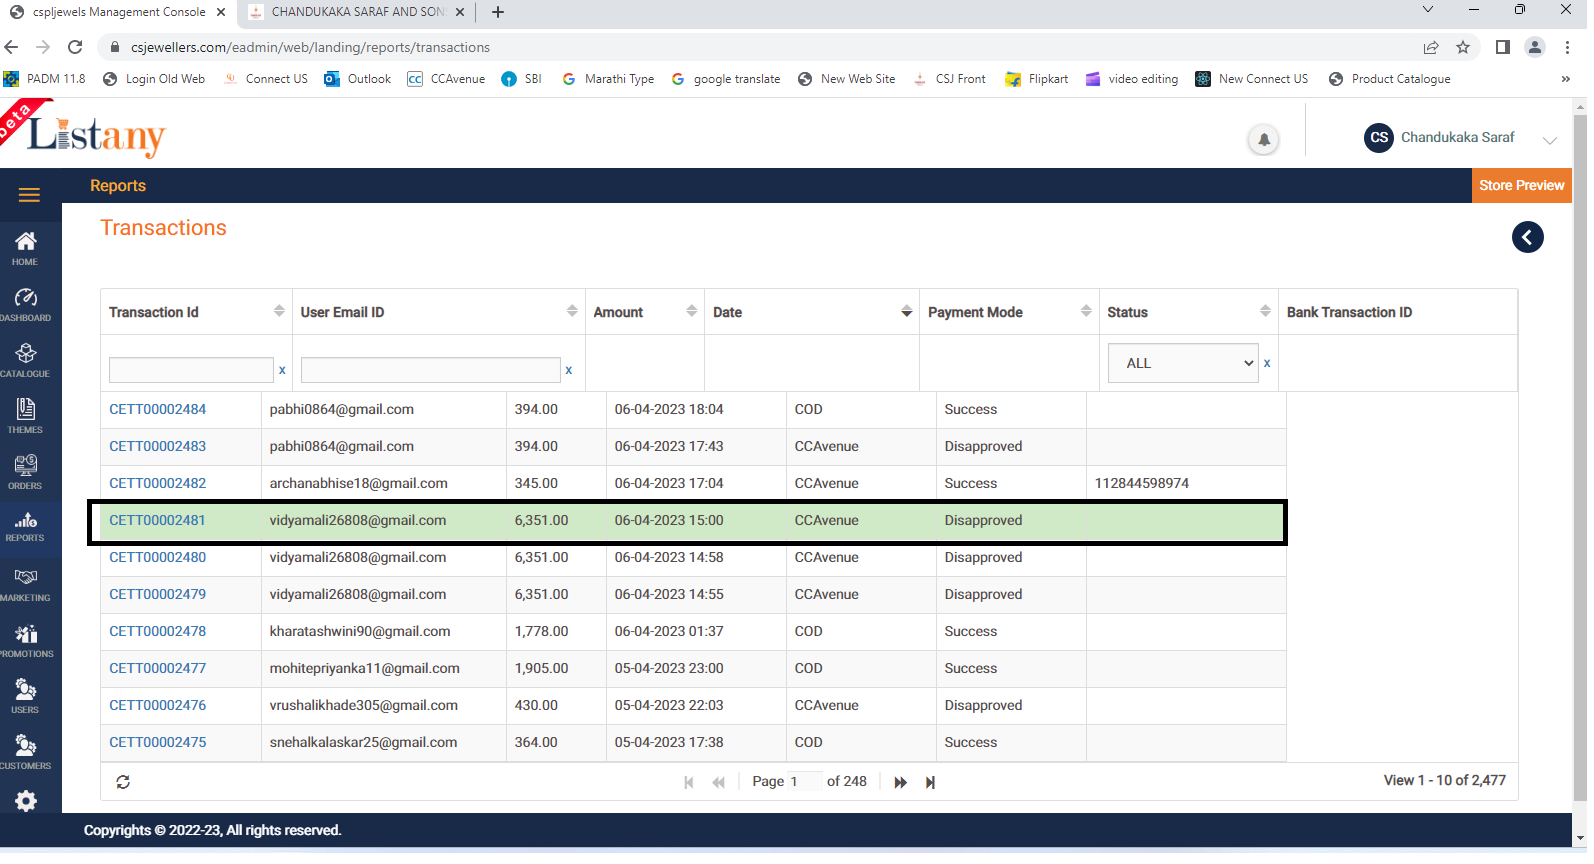
Task: Show more bookmarks overflow chevron
Action: (1565, 79)
